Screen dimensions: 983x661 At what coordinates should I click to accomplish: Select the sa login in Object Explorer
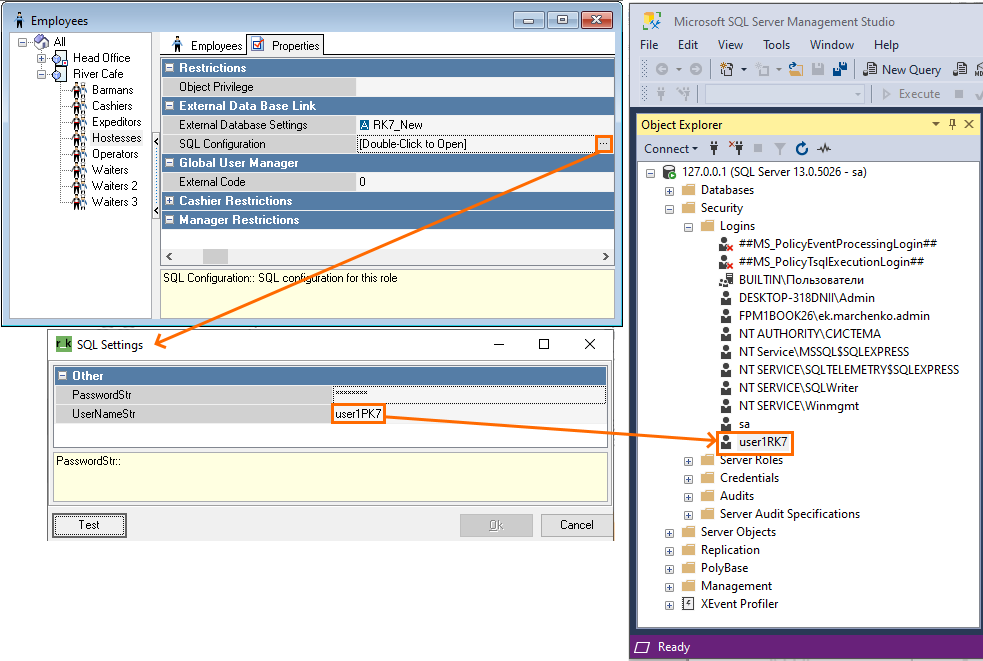[744, 425]
